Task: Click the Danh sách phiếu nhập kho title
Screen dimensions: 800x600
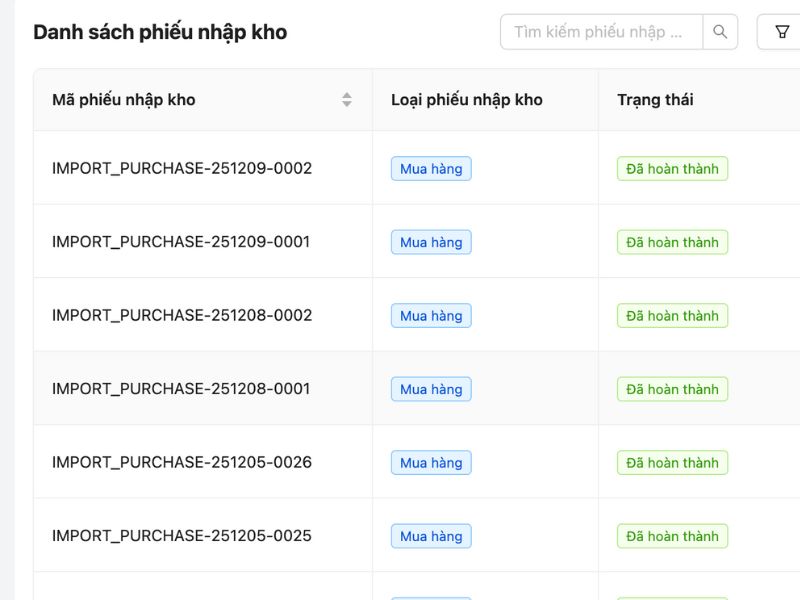Action: pos(160,32)
